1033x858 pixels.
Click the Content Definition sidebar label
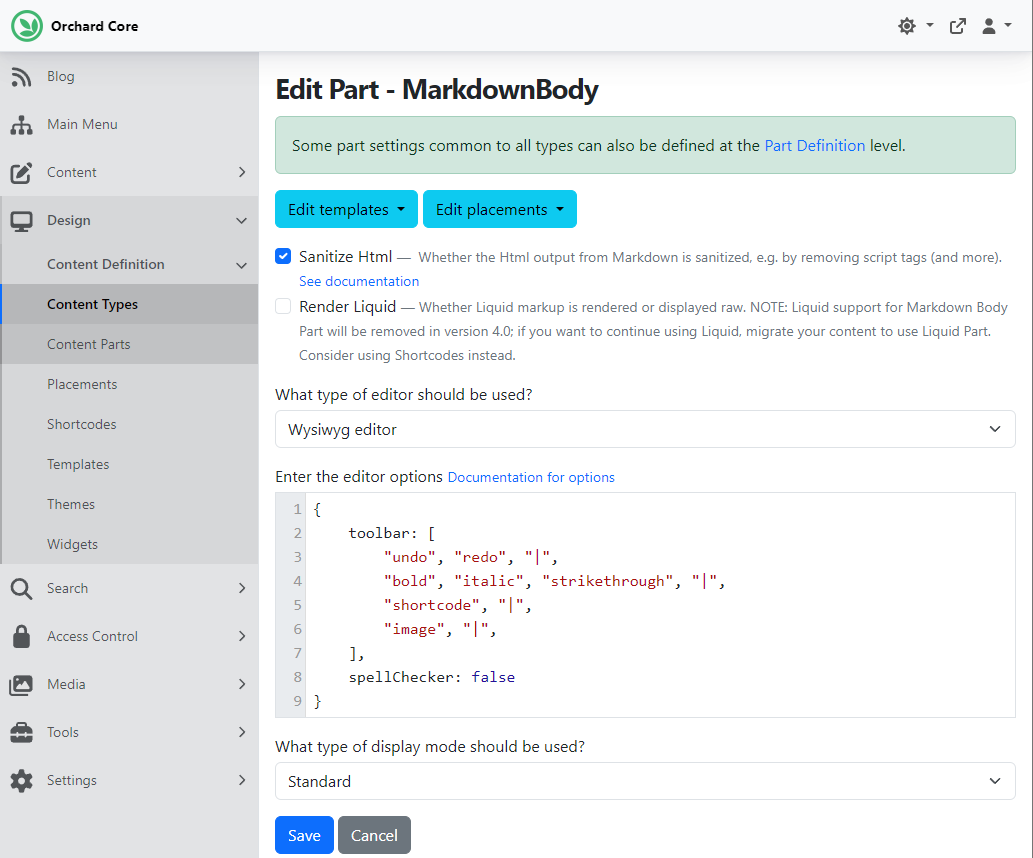pyautogui.click(x=105, y=264)
